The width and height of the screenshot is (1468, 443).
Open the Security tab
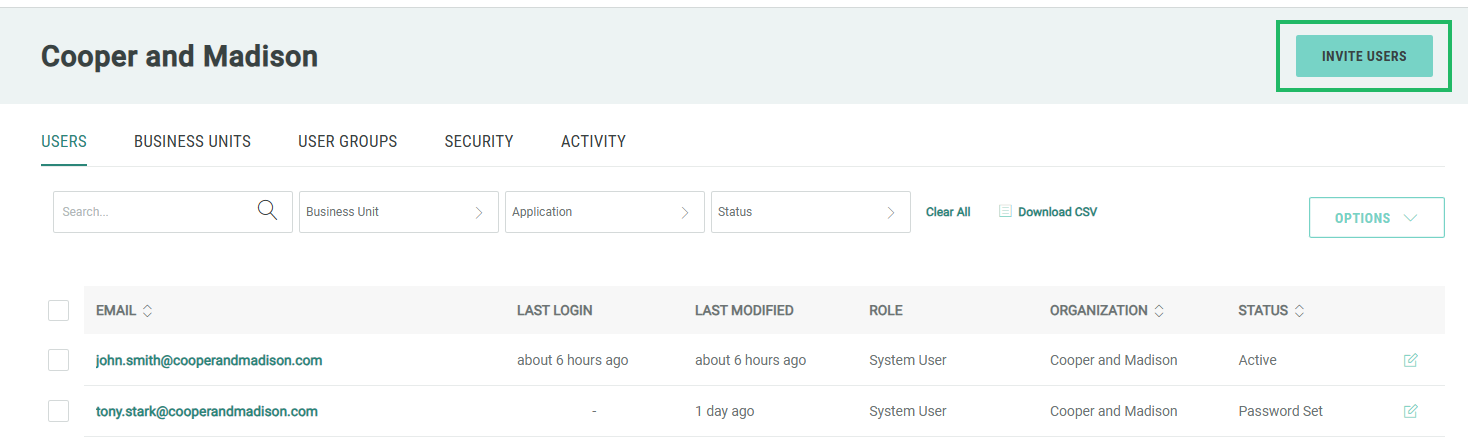coord(479,142)
